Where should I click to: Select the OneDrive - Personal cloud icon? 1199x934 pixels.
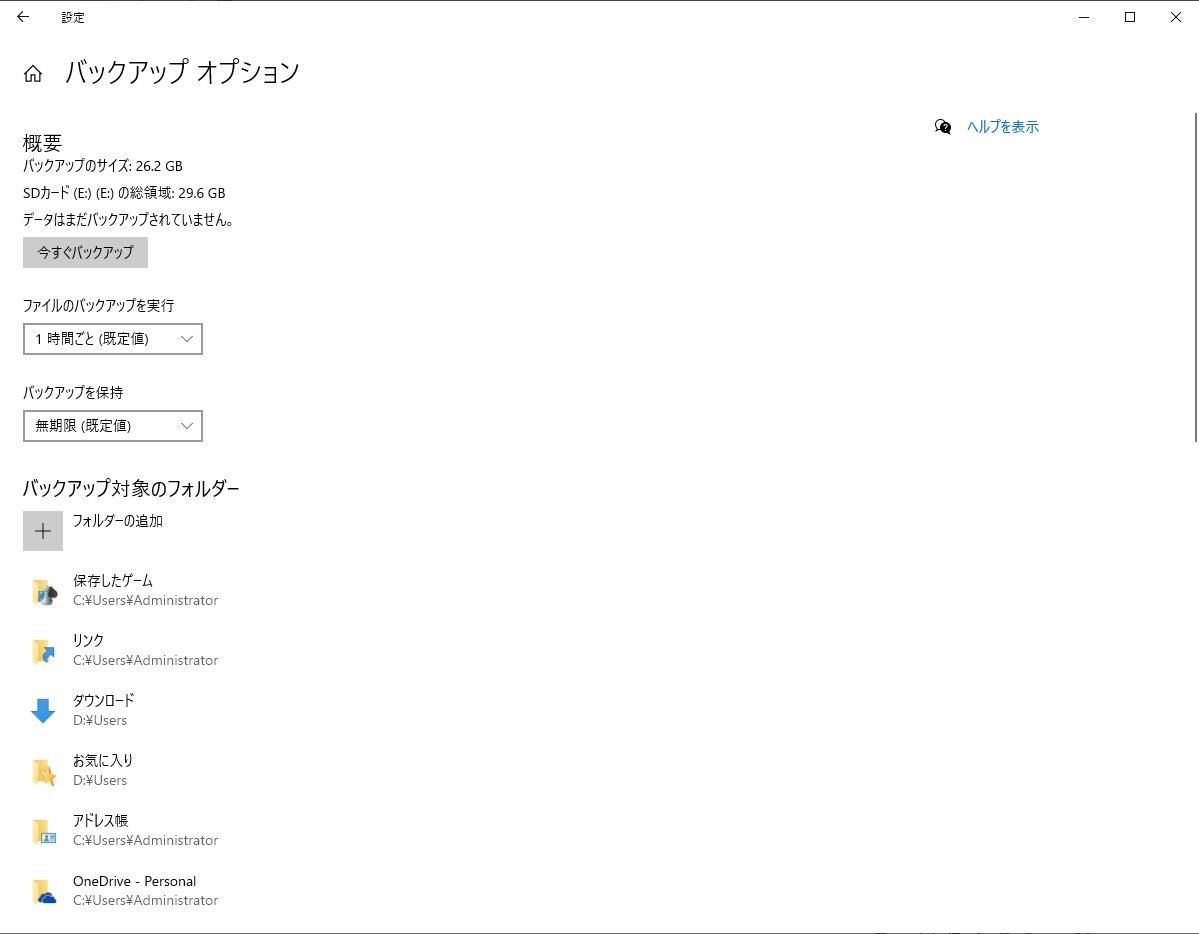coord(43,890)
